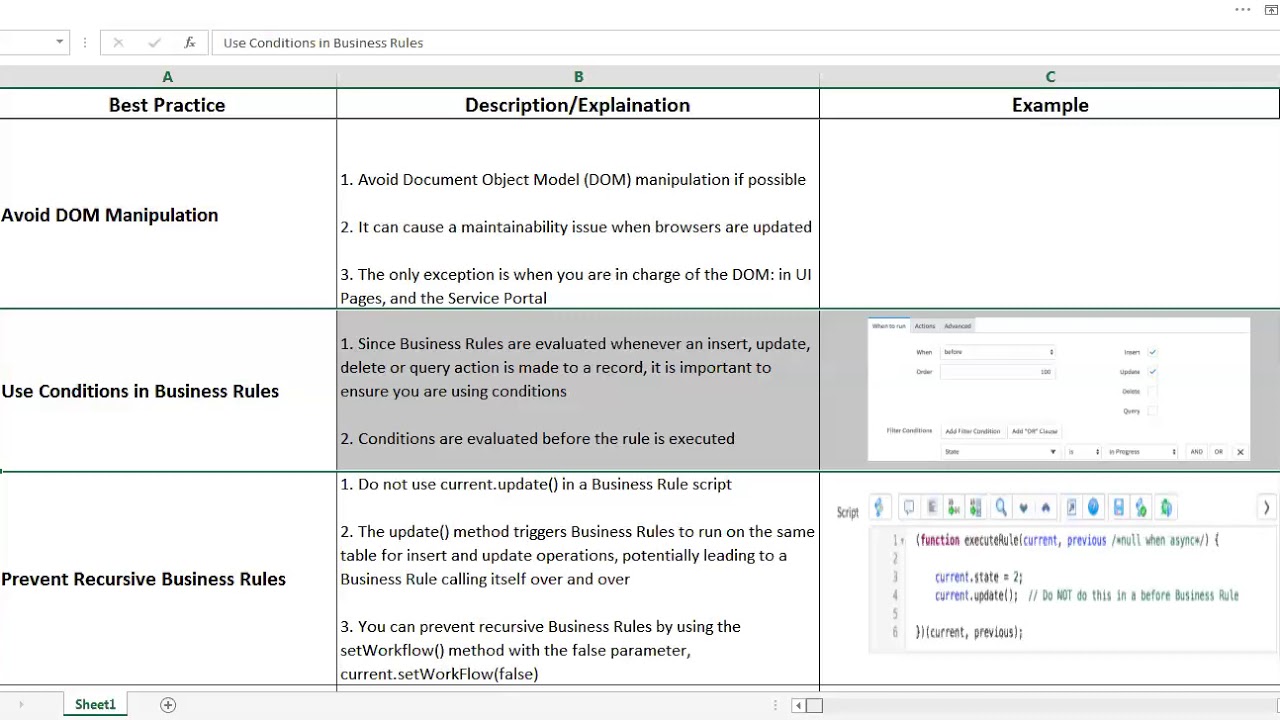The width and height of the screenshot is (1280, 720).
Task: Switch to the Actions tab
Action: click(925, 326)
